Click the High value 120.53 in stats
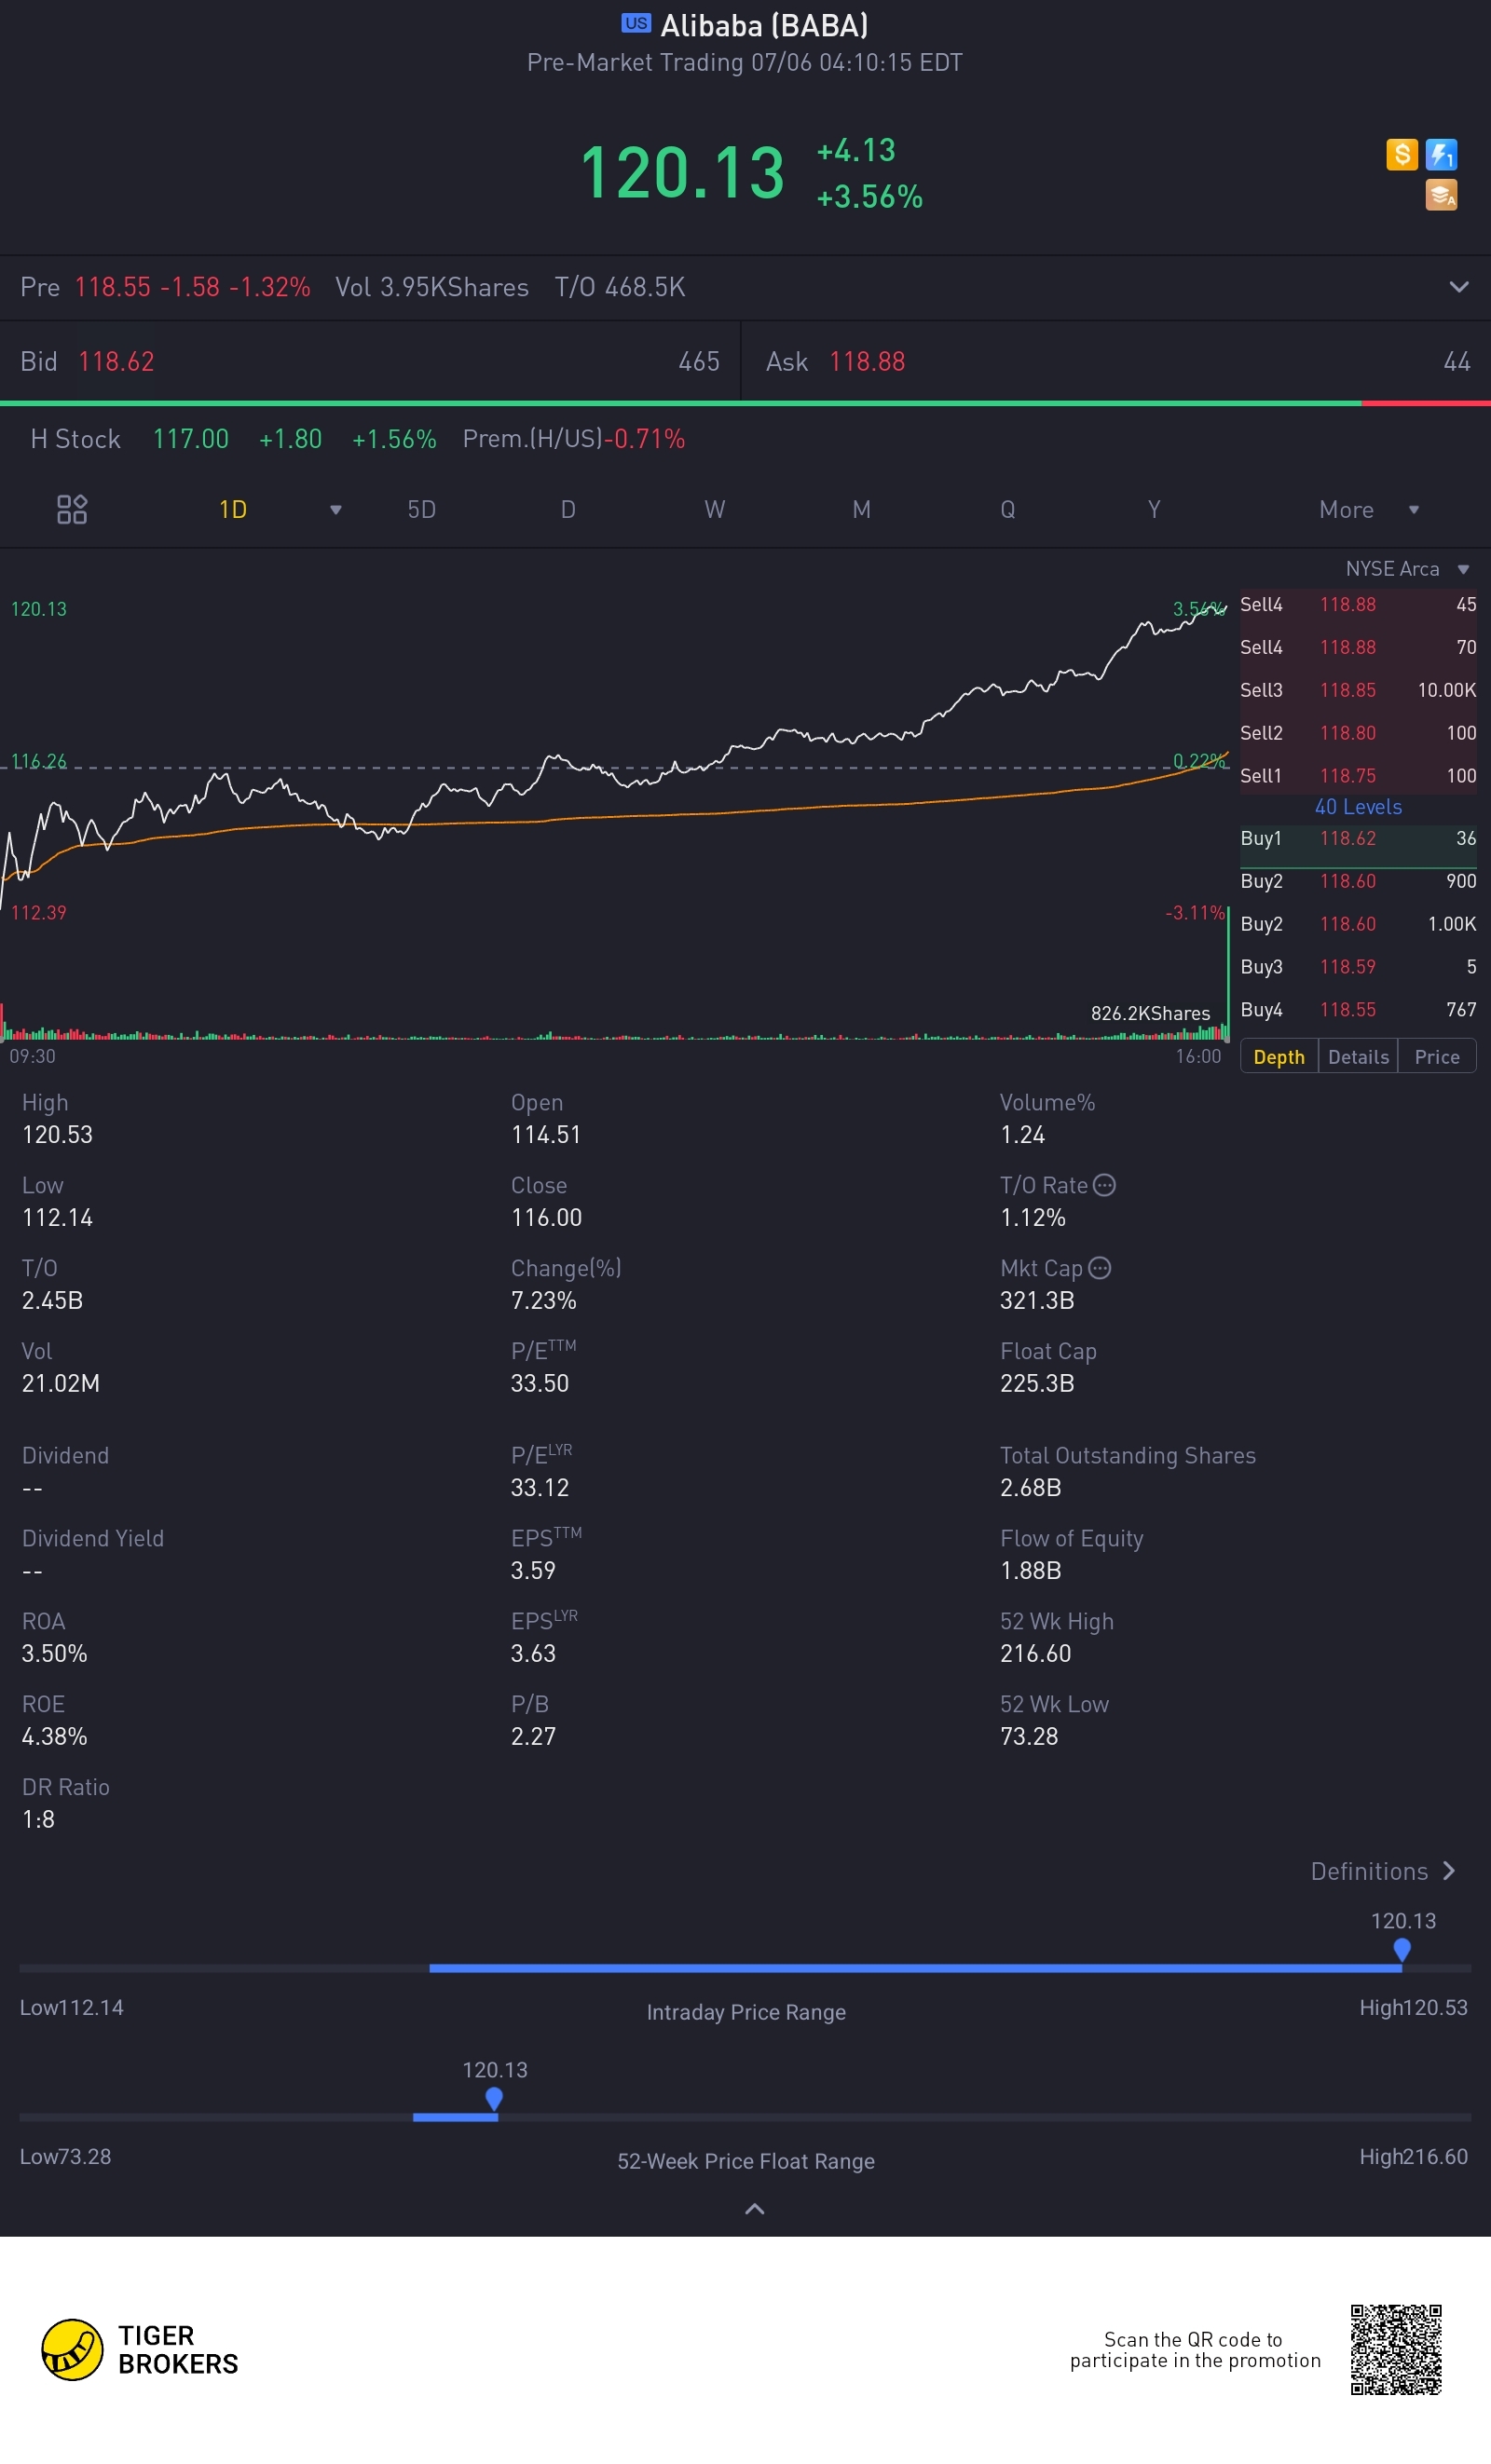 (57, 1135)
